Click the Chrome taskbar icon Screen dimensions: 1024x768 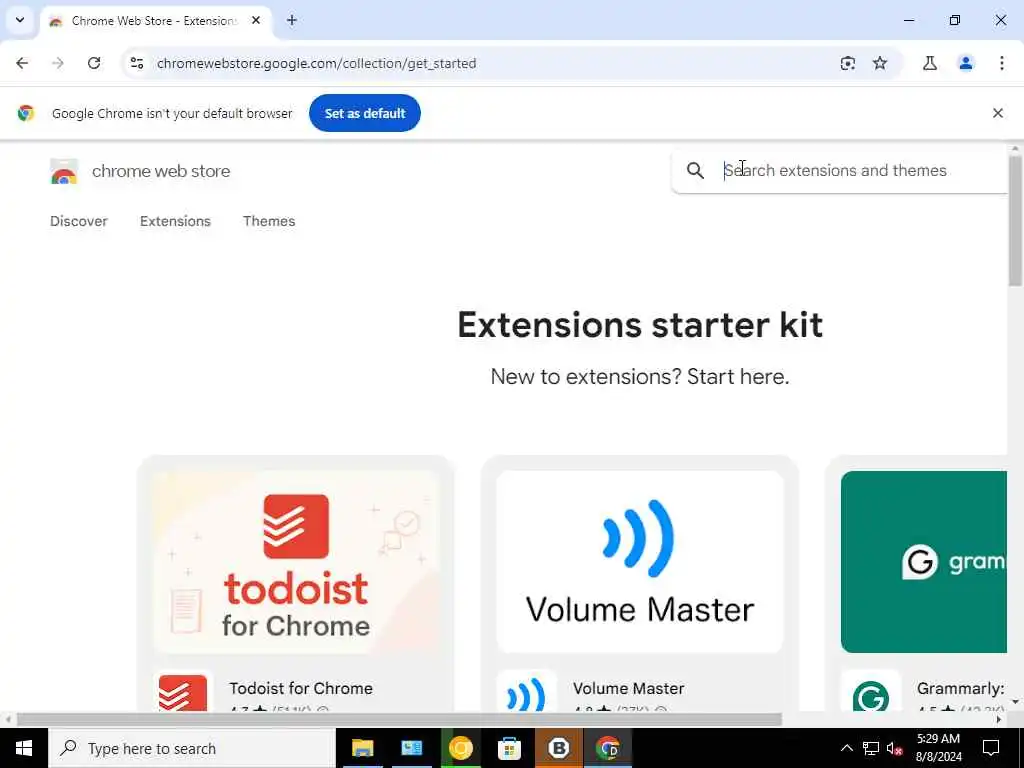607,748
